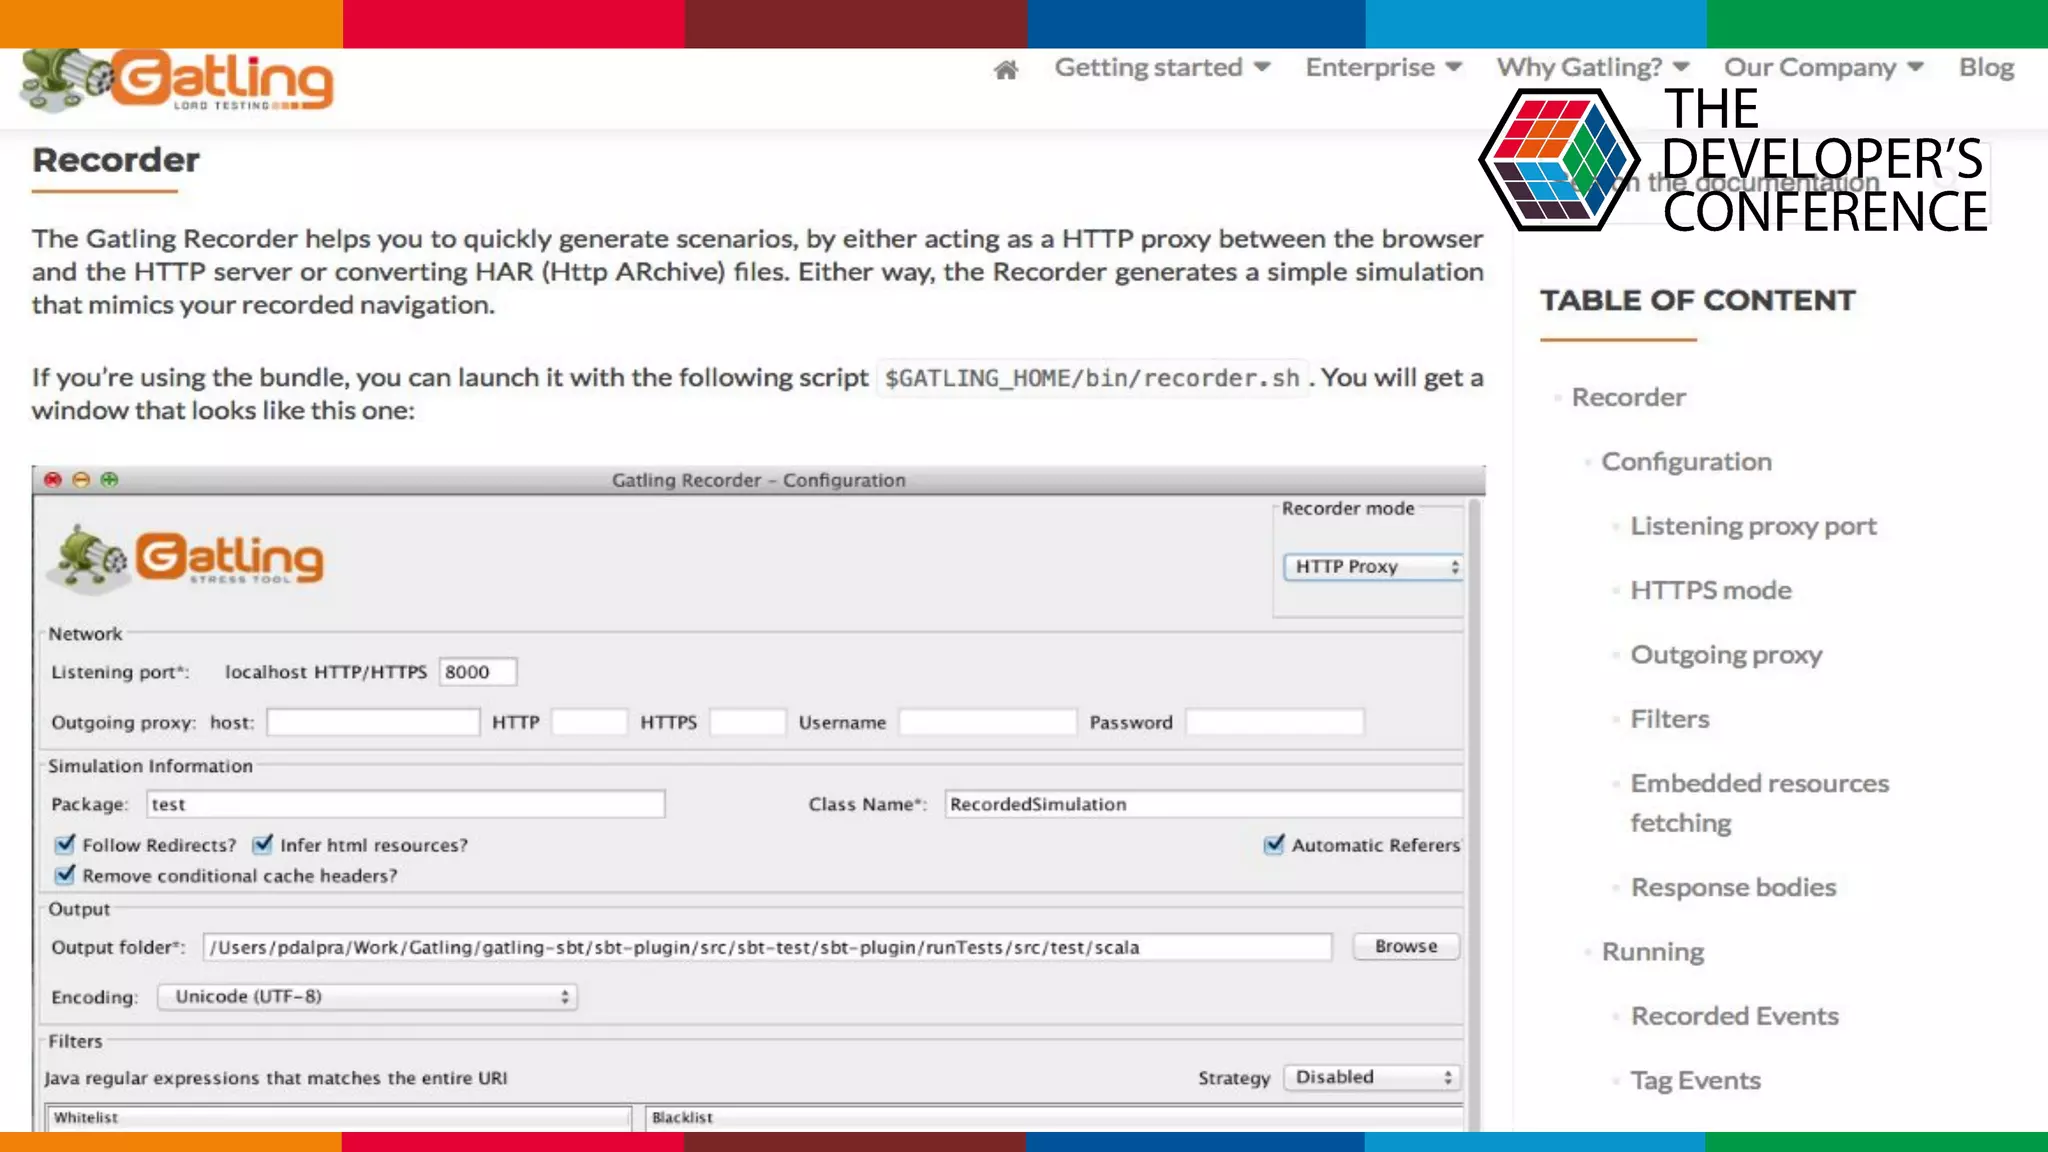Click the Browse button for output folder

tap(1405, 946)
